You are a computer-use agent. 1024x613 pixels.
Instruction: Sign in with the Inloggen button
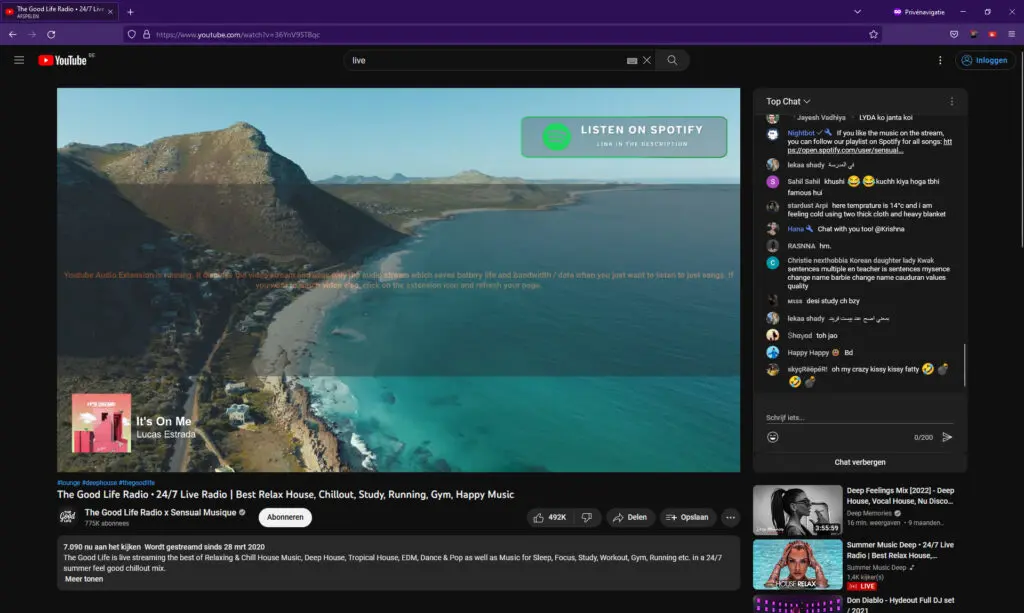[x=984, y=60]
